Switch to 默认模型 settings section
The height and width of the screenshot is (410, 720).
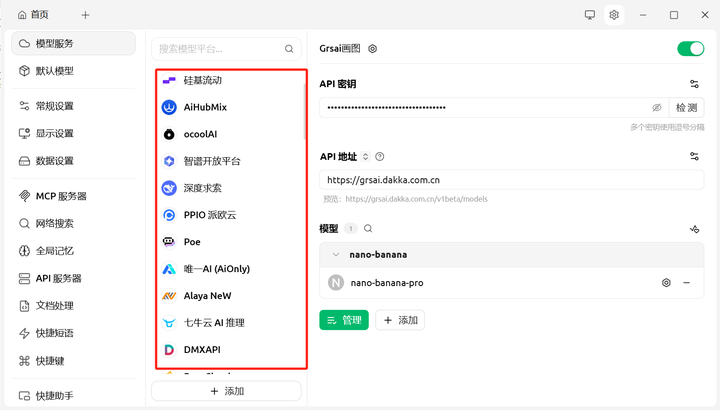54,71
